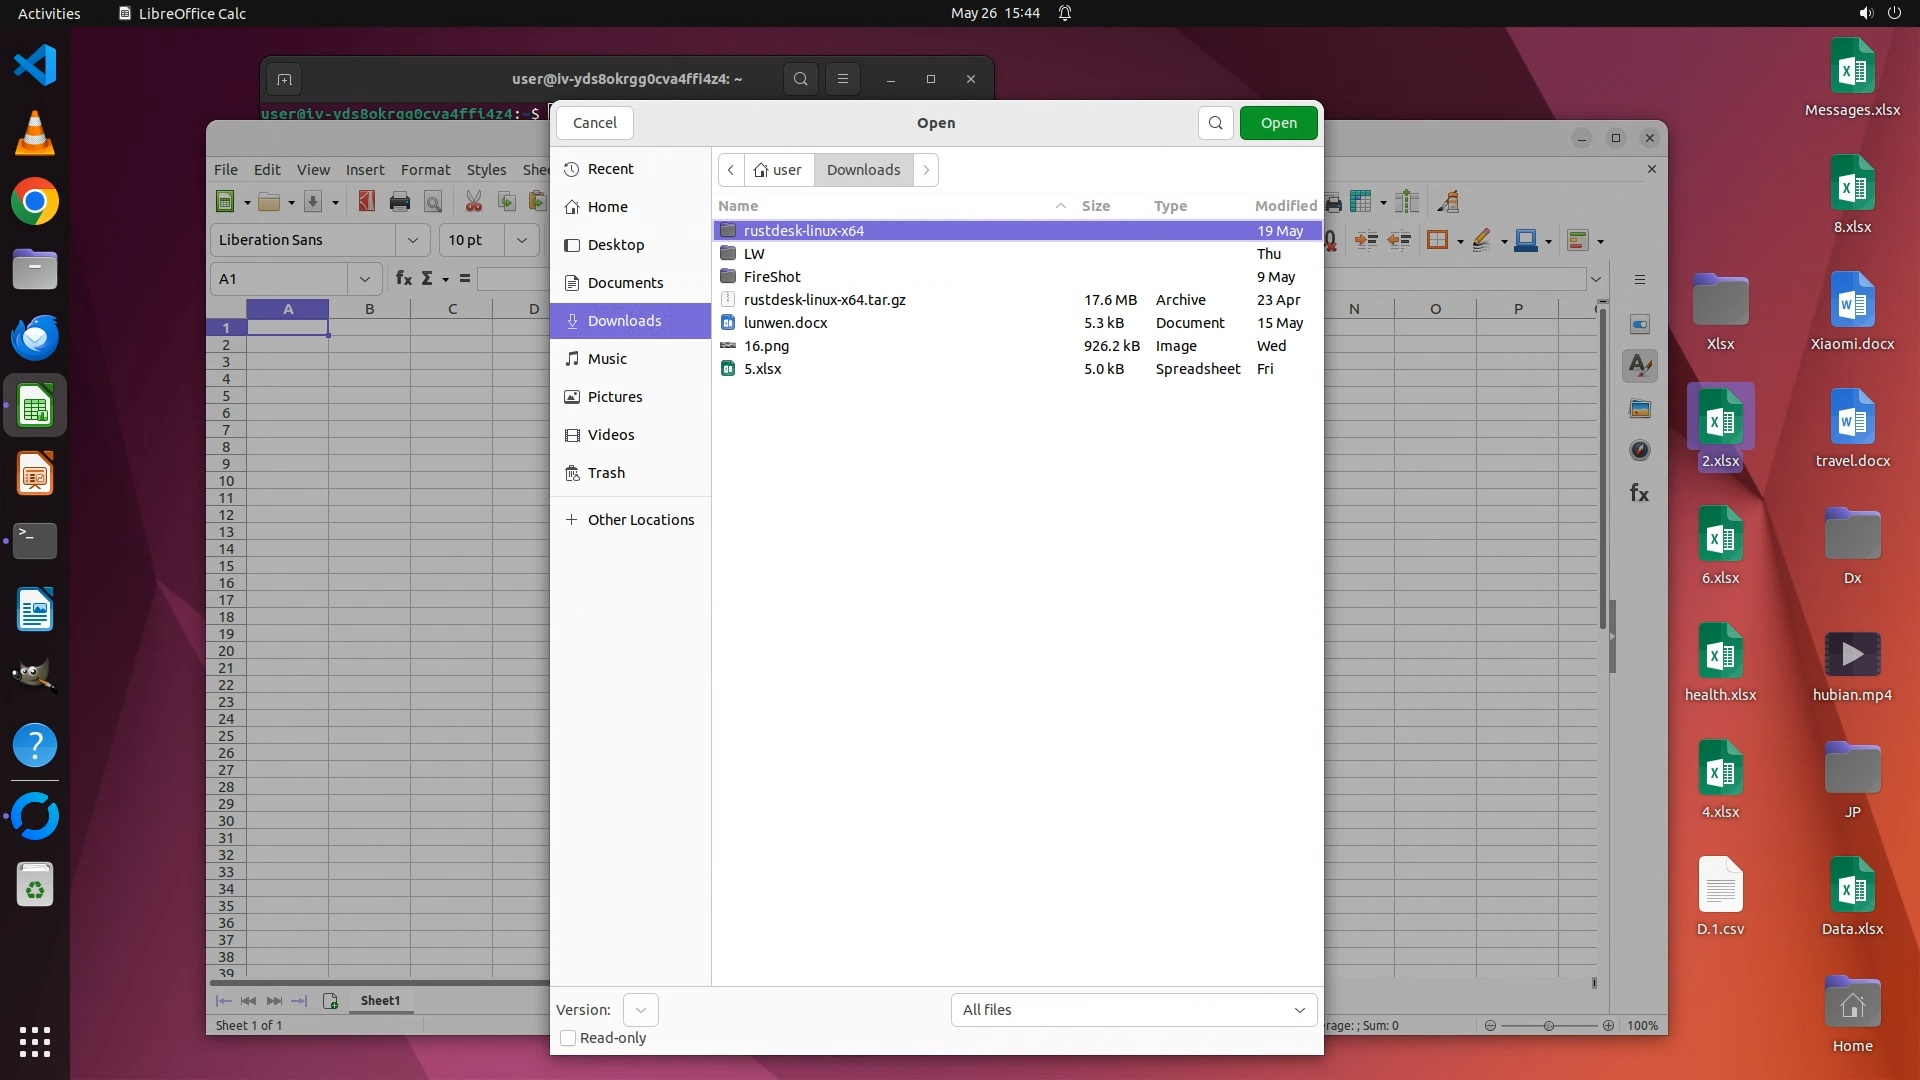Open the Format menu
This screenshot has height=1080, width=1920.
click(425, 170)
